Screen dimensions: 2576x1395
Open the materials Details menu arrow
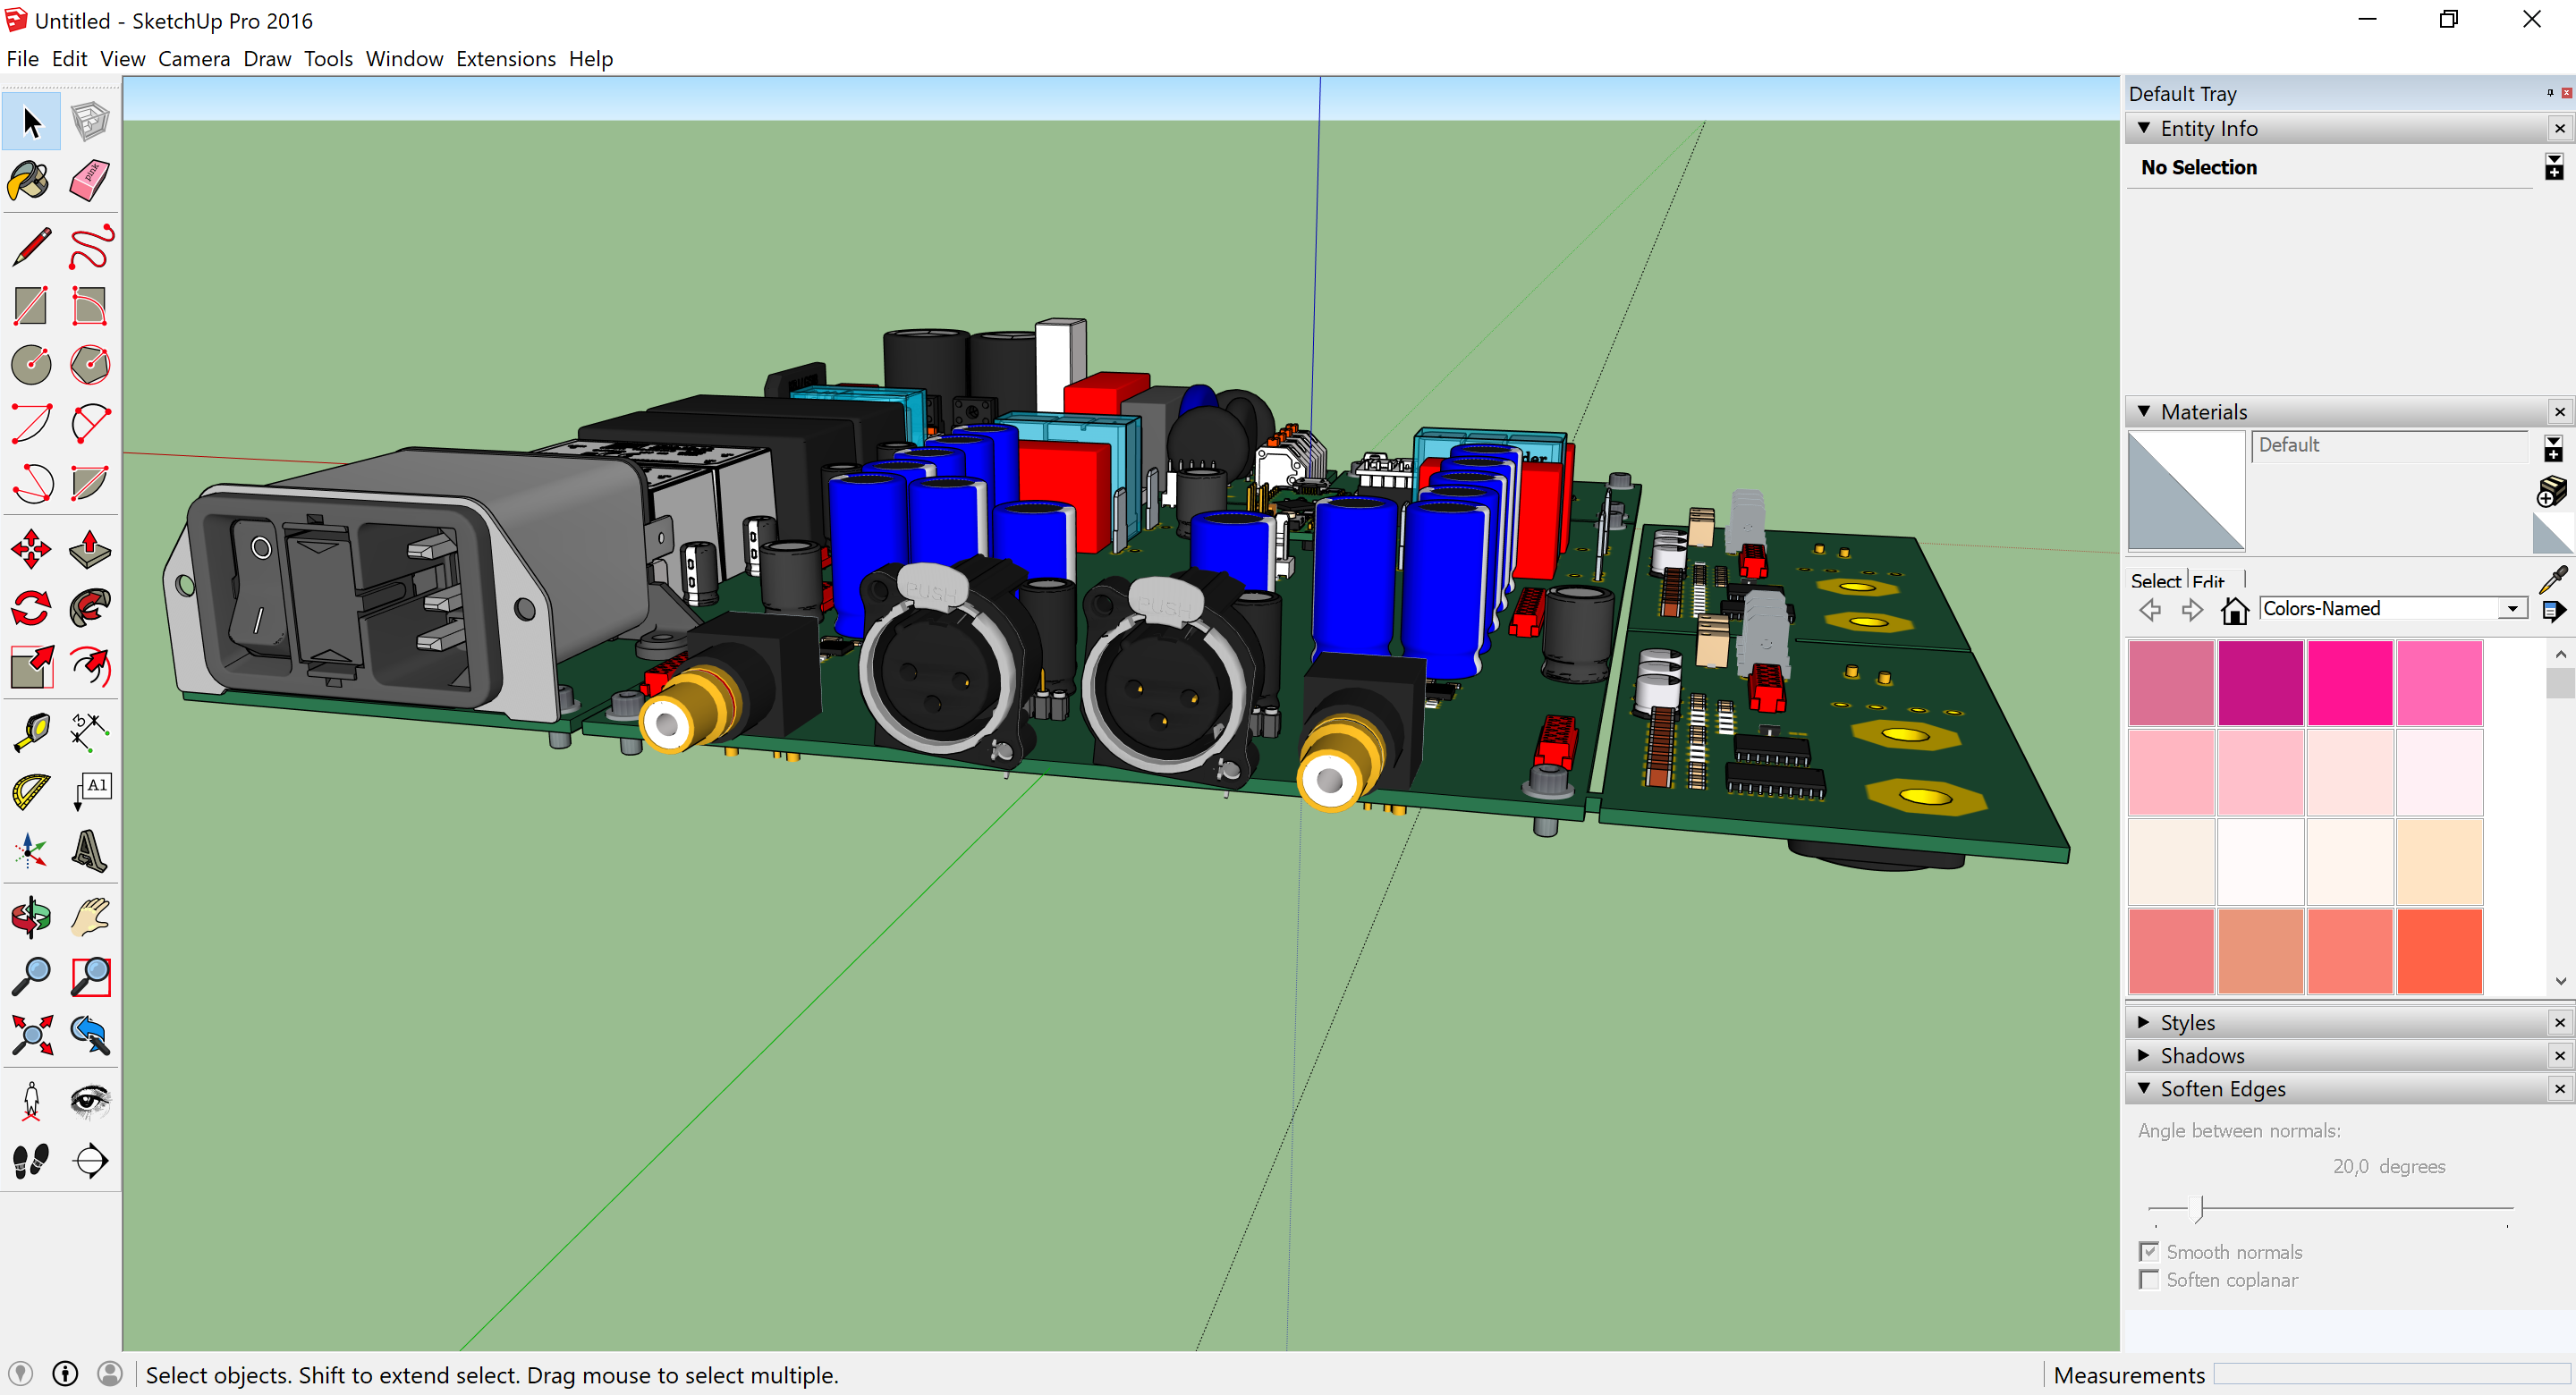(x=2554, y=610)
